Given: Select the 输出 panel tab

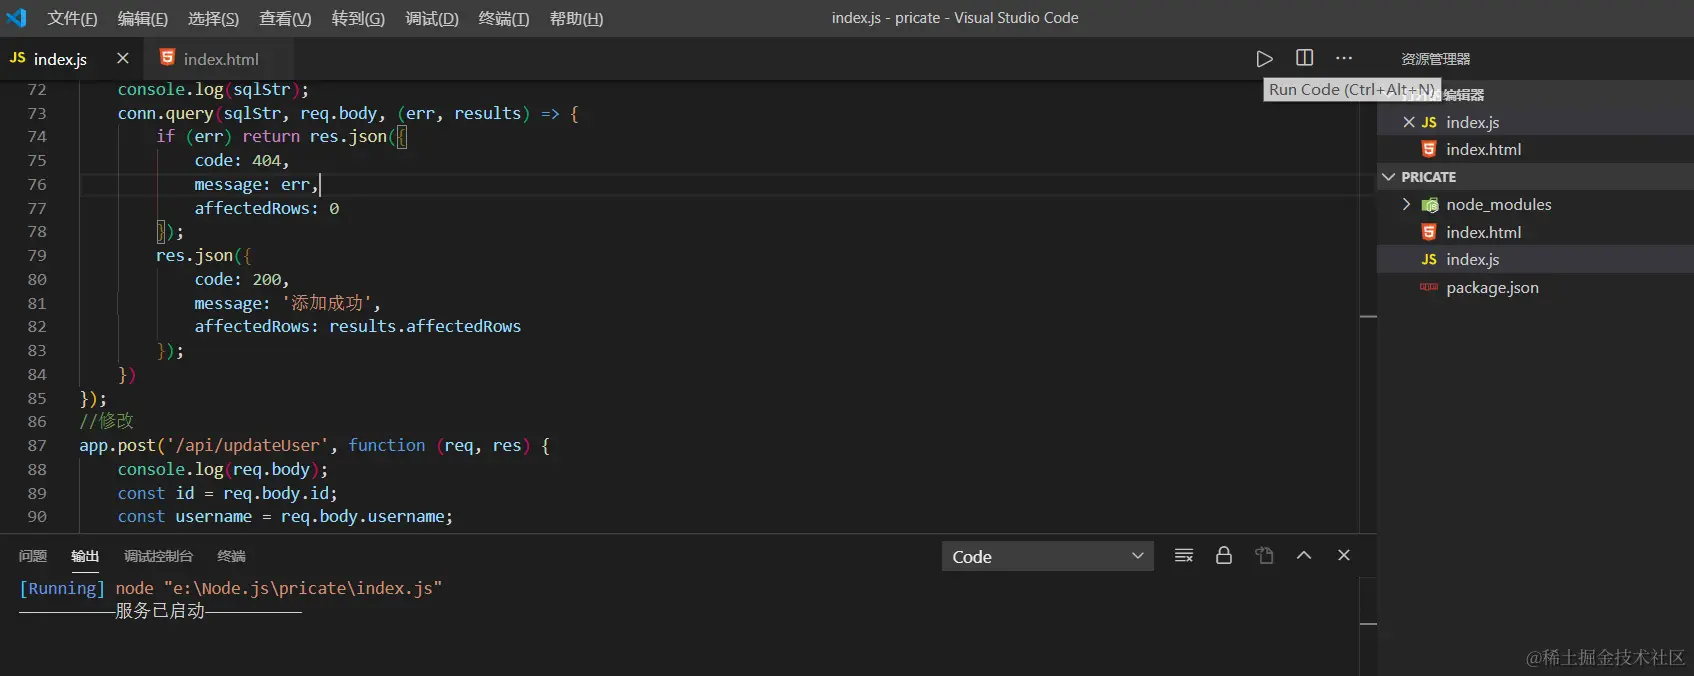Looking at the screenshot, I should click(x=85, y=556).
